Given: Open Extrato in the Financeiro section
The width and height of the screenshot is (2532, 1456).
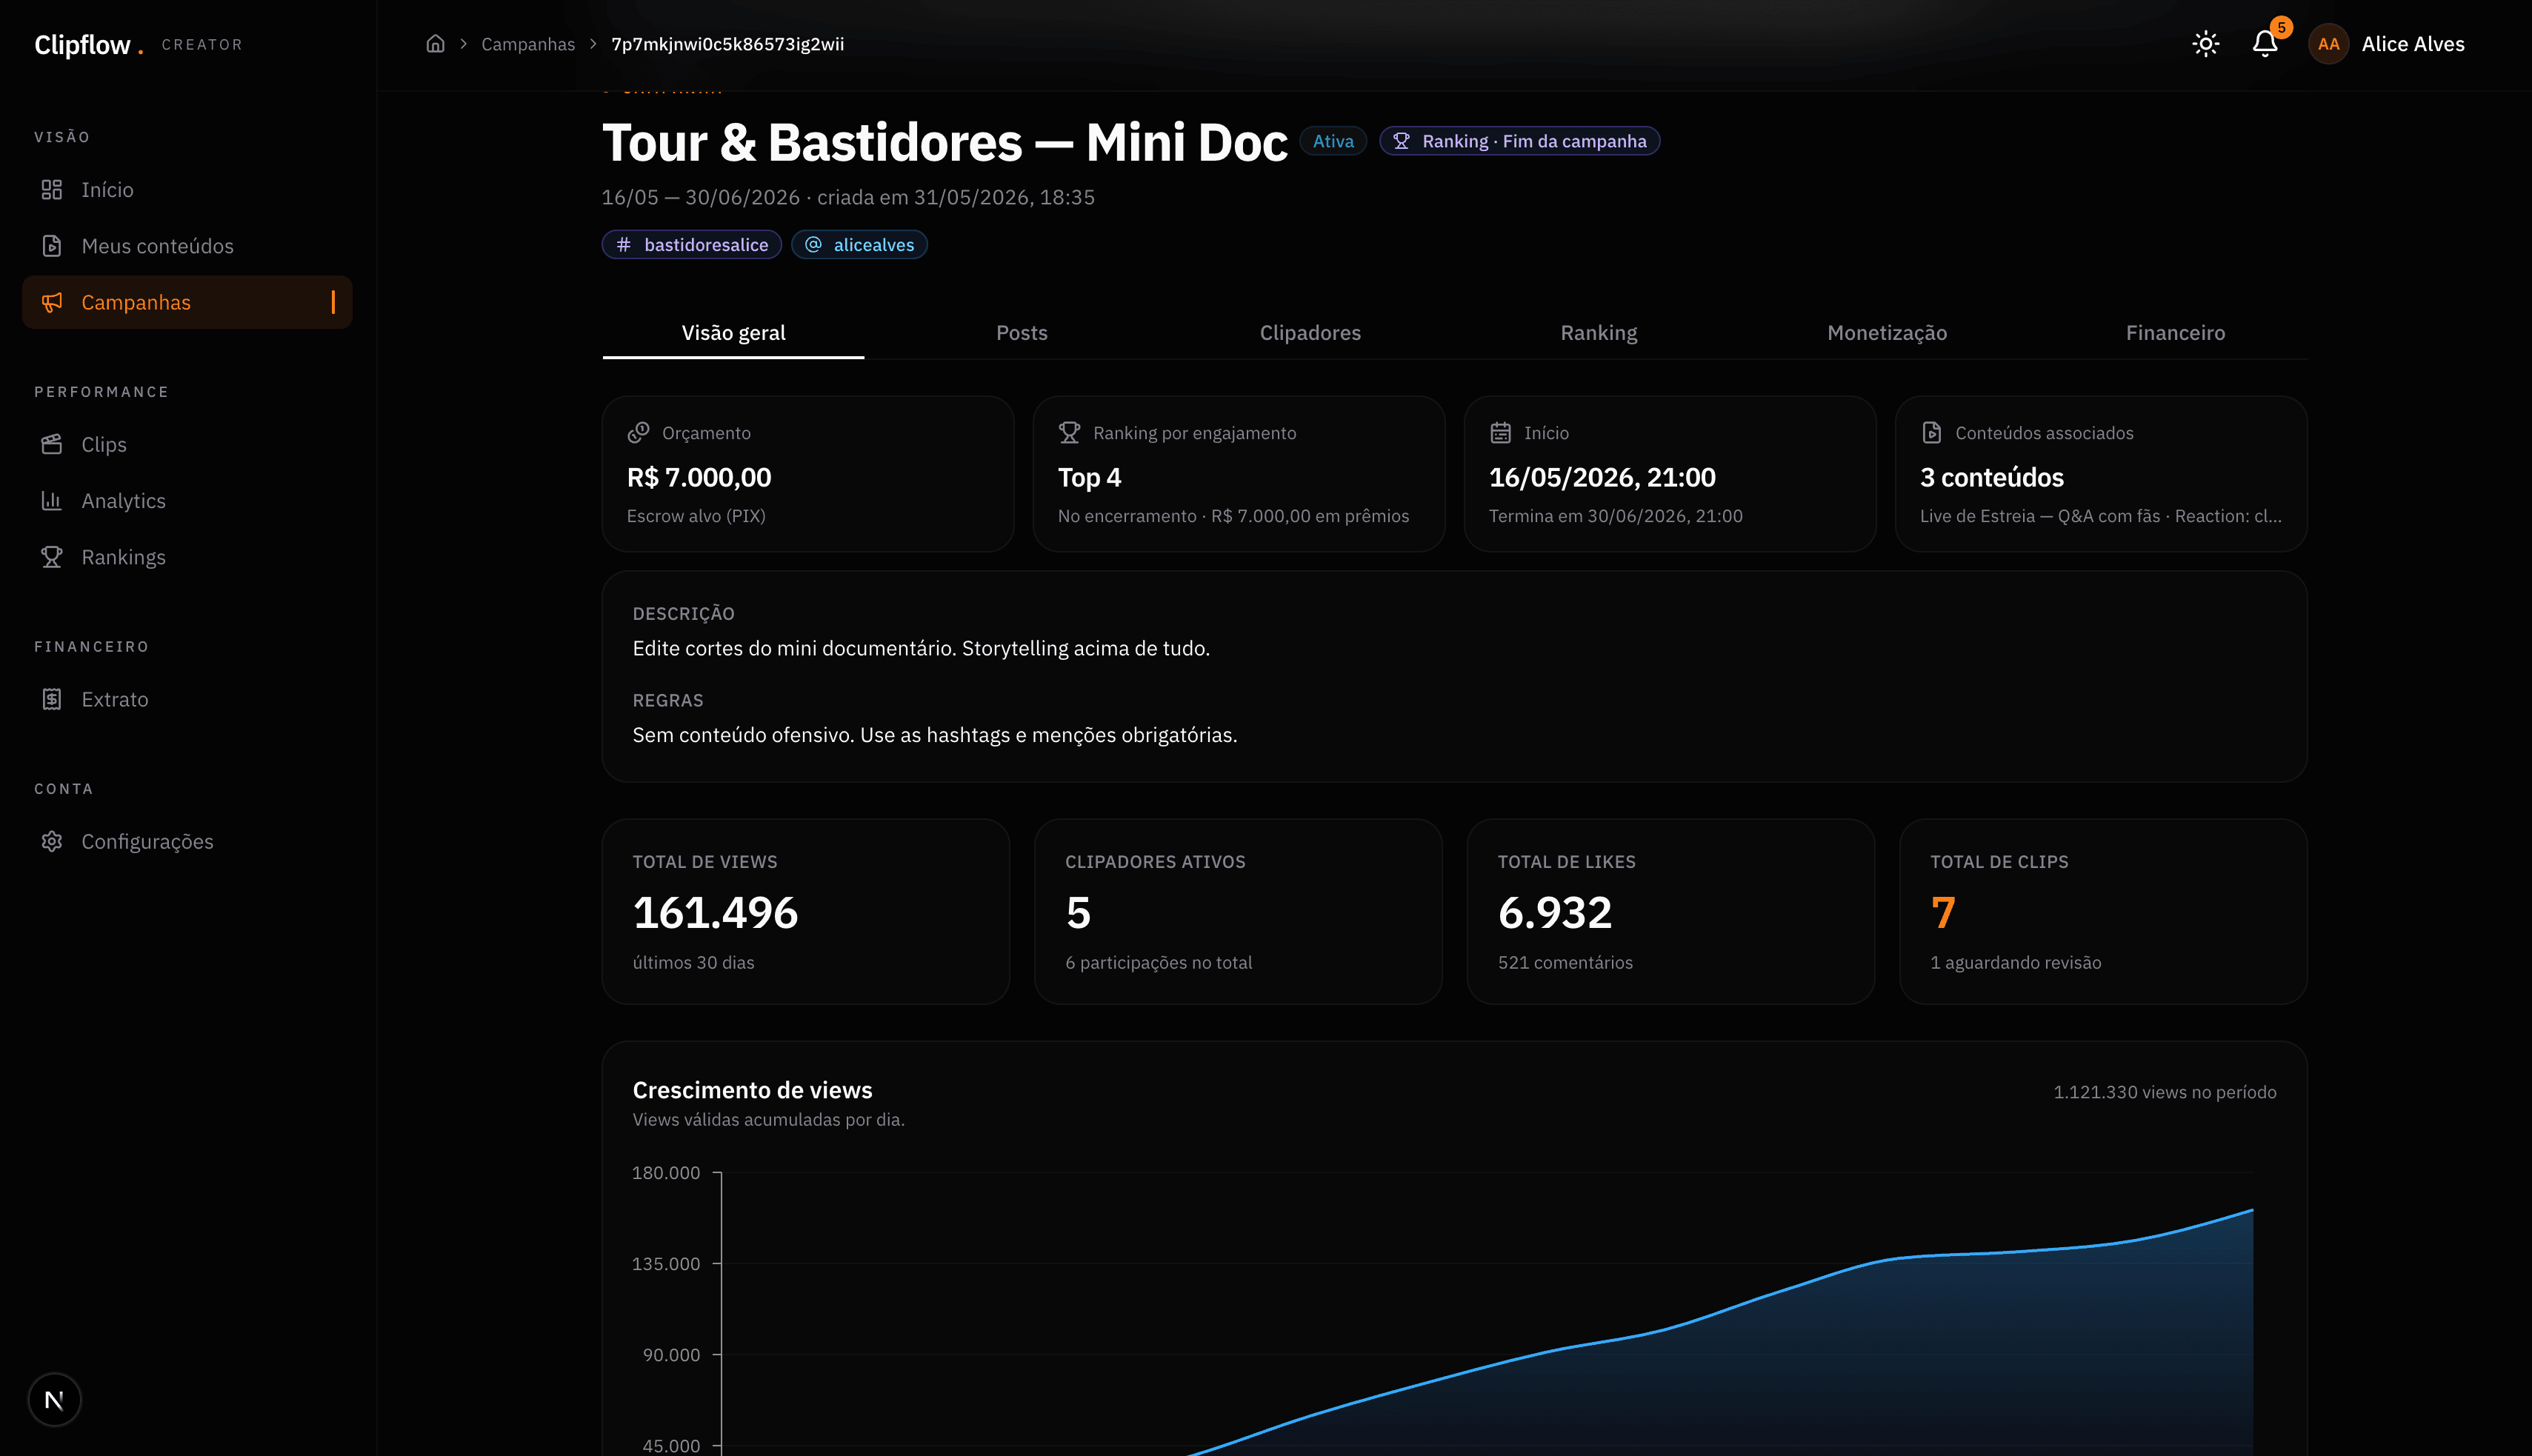Looking at the screenshot, I should tap(187, 699).
